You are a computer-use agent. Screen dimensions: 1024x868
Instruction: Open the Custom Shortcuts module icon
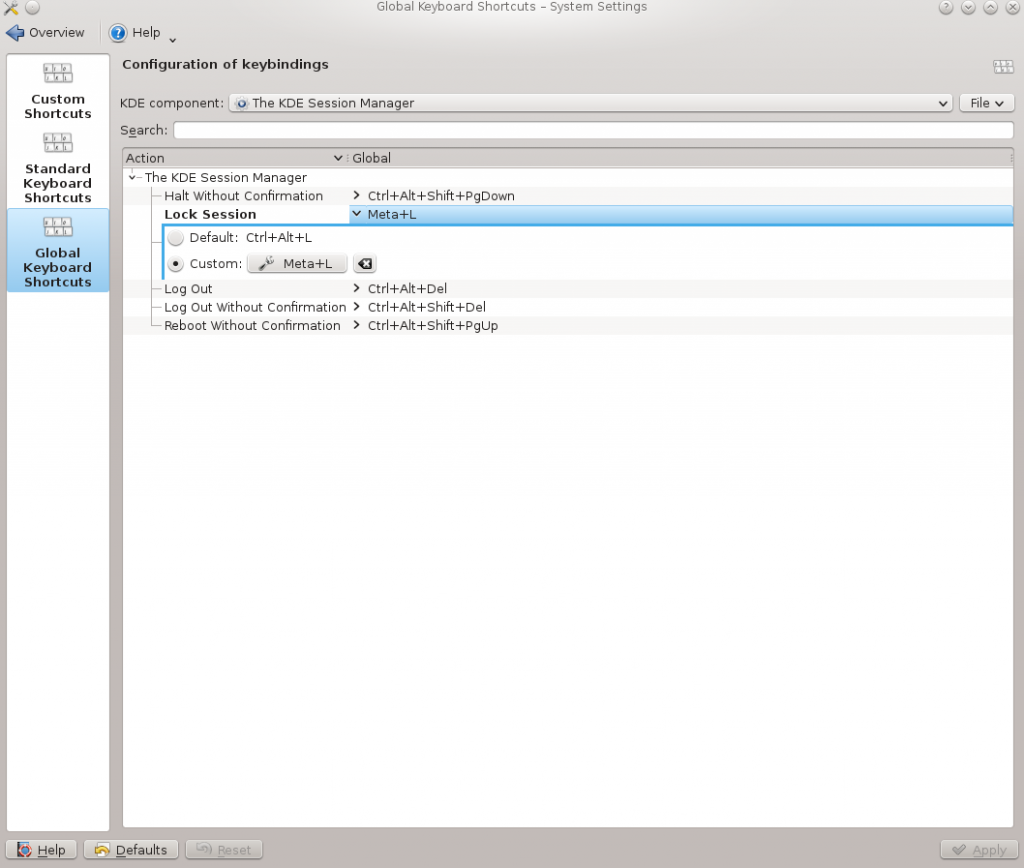coord(57,72)
